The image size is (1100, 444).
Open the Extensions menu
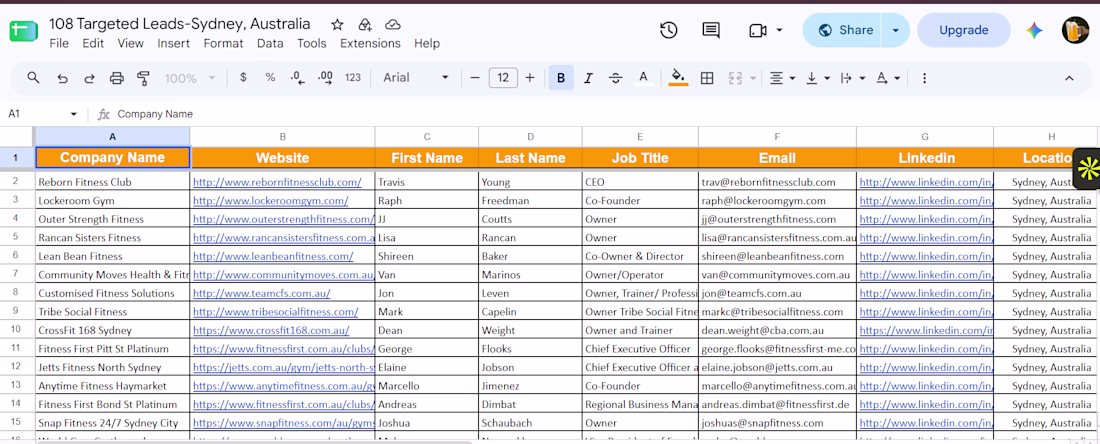[370, 43]
